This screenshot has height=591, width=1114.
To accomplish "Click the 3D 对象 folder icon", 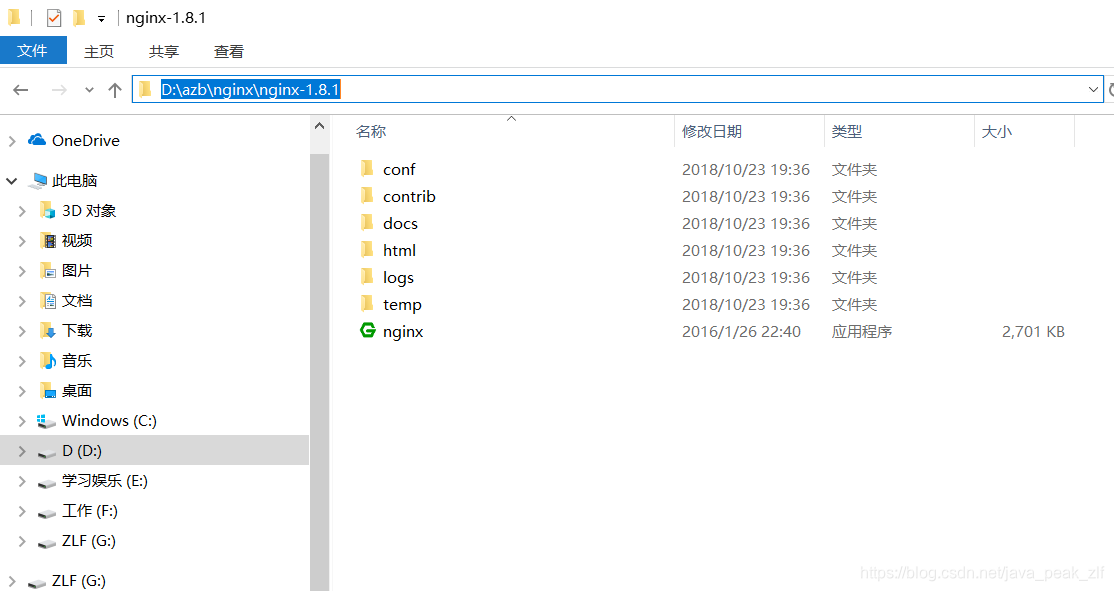I will point(47,210).
